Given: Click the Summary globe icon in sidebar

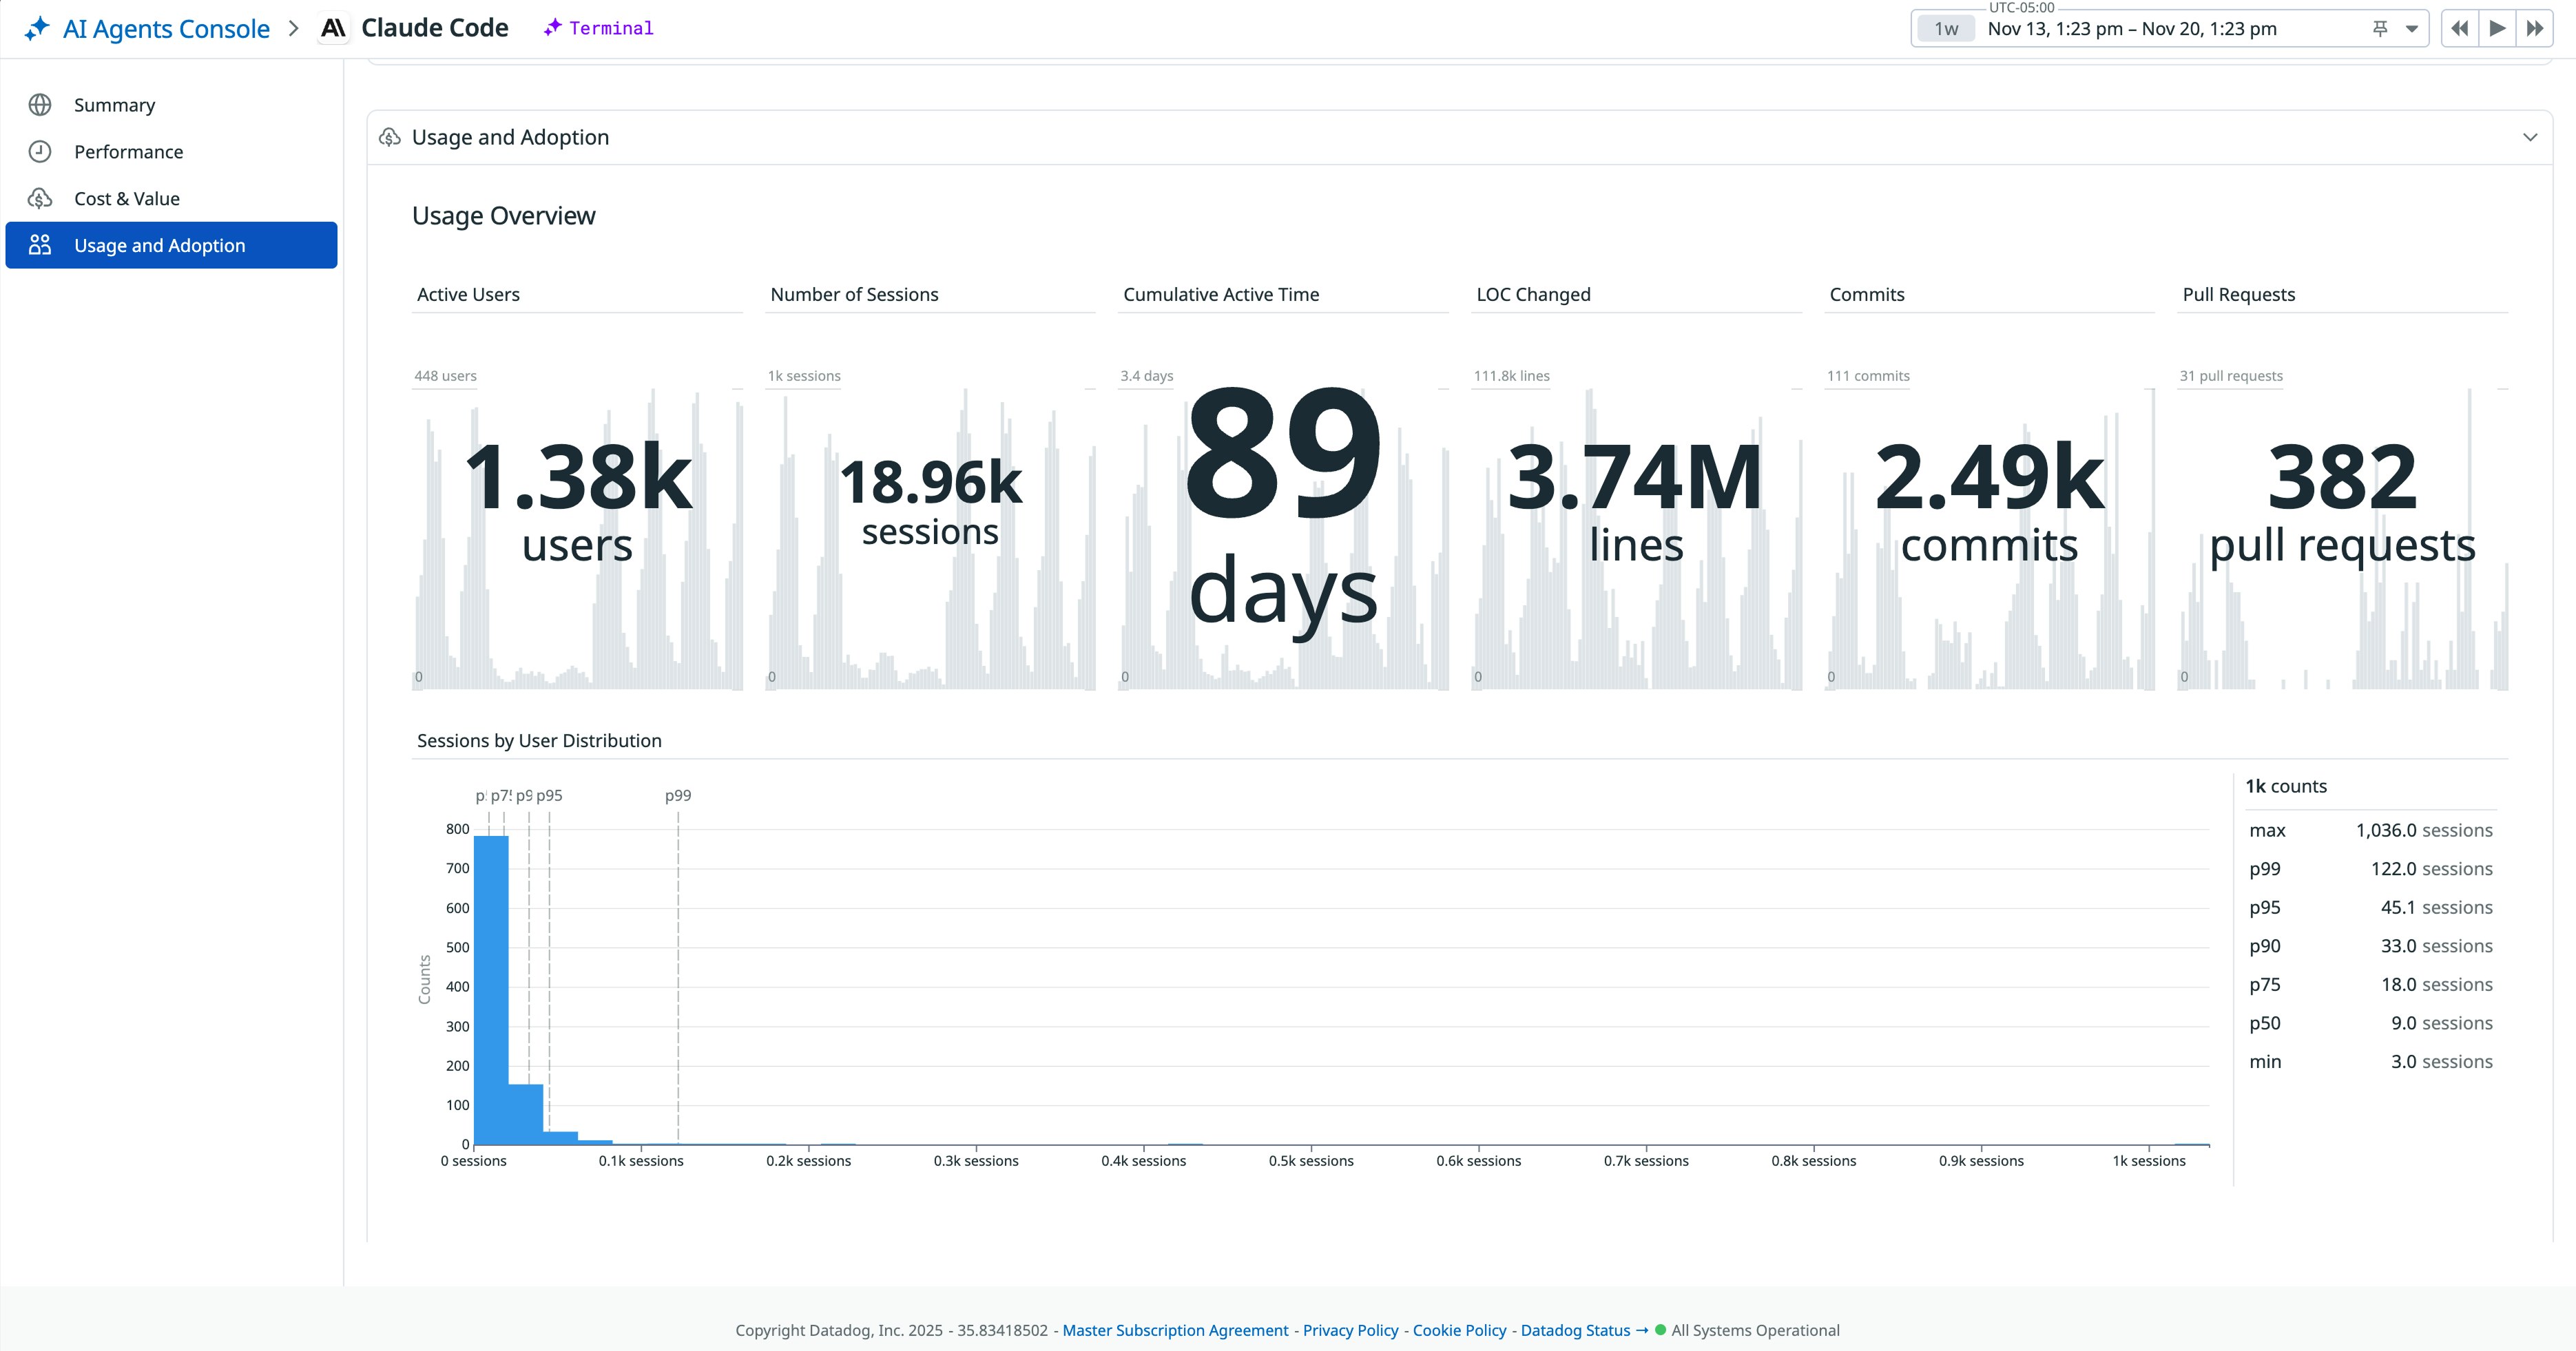Looking at the screenshot, I should (40, 105).
